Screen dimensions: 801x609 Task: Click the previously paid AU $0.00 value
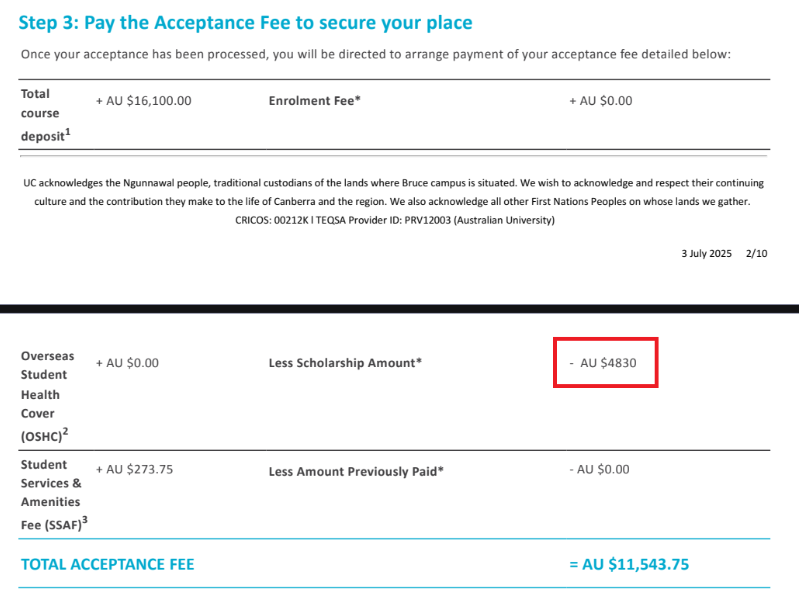pos(599,469)
